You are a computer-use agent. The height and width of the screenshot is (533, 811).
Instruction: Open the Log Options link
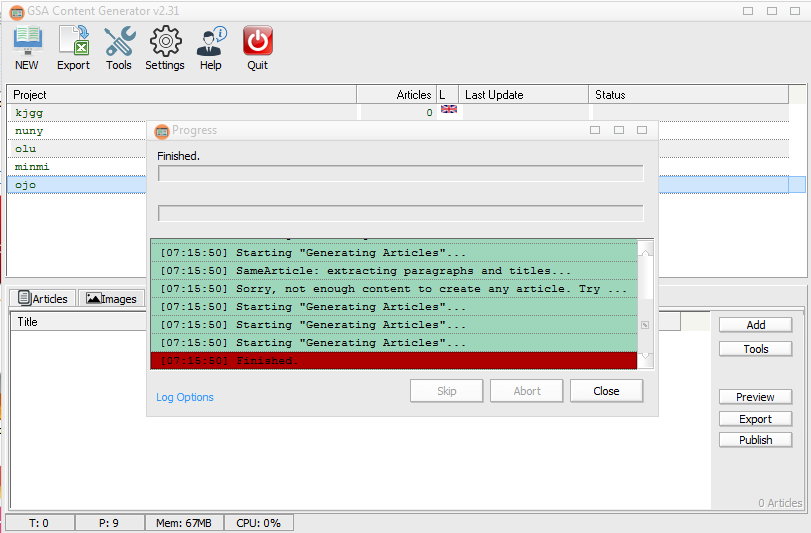(x=185, y=397)
